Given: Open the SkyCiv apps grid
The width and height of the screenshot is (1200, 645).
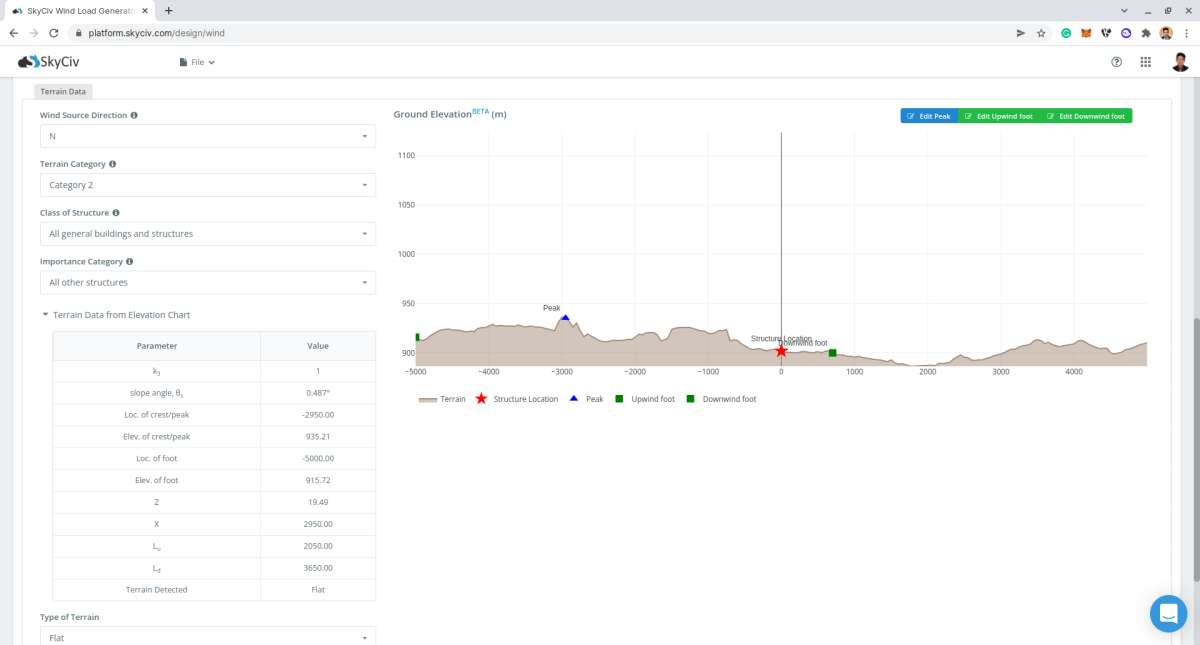Looking at the screenshot, I should pyautogui.click(x=1145, y=61).
